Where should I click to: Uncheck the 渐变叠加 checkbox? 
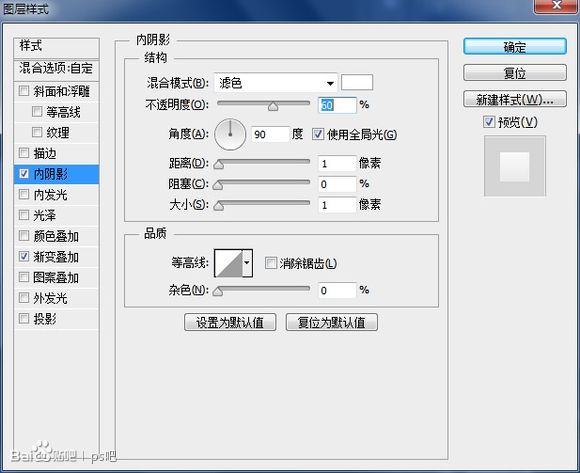click(x=24, y=256)
